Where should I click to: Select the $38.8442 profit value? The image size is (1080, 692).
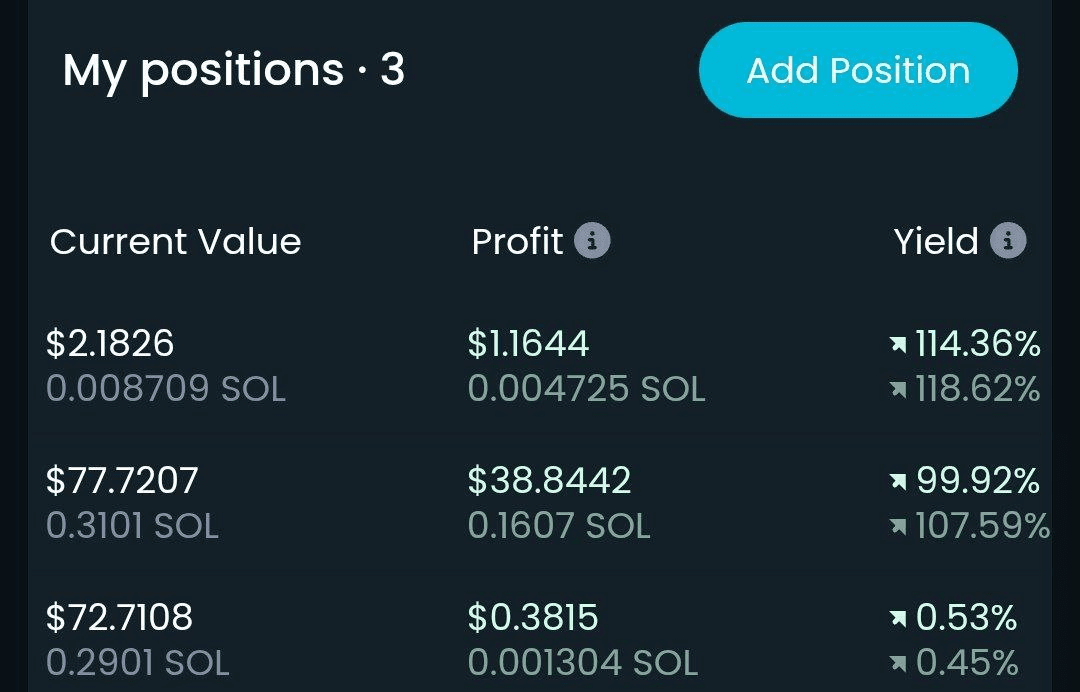(x=549, y=481)
